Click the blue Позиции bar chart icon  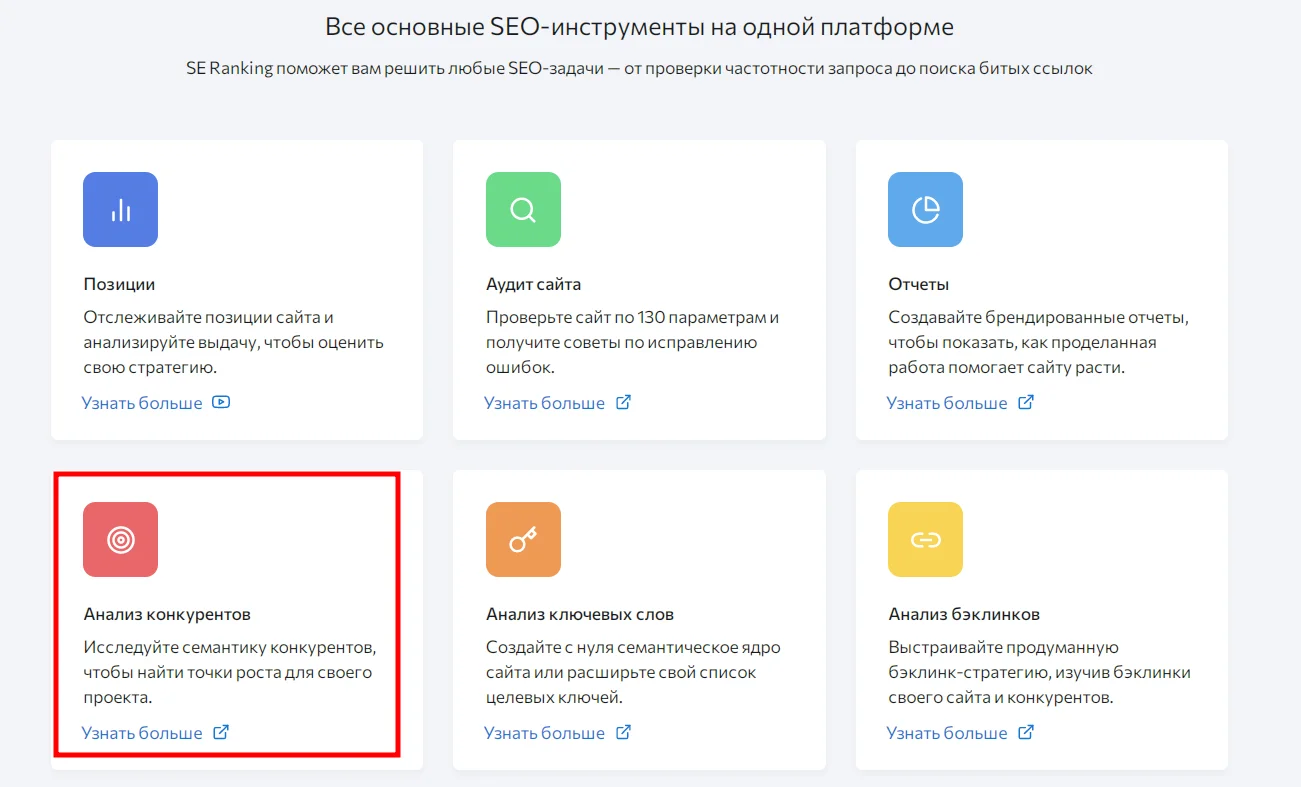120,210
